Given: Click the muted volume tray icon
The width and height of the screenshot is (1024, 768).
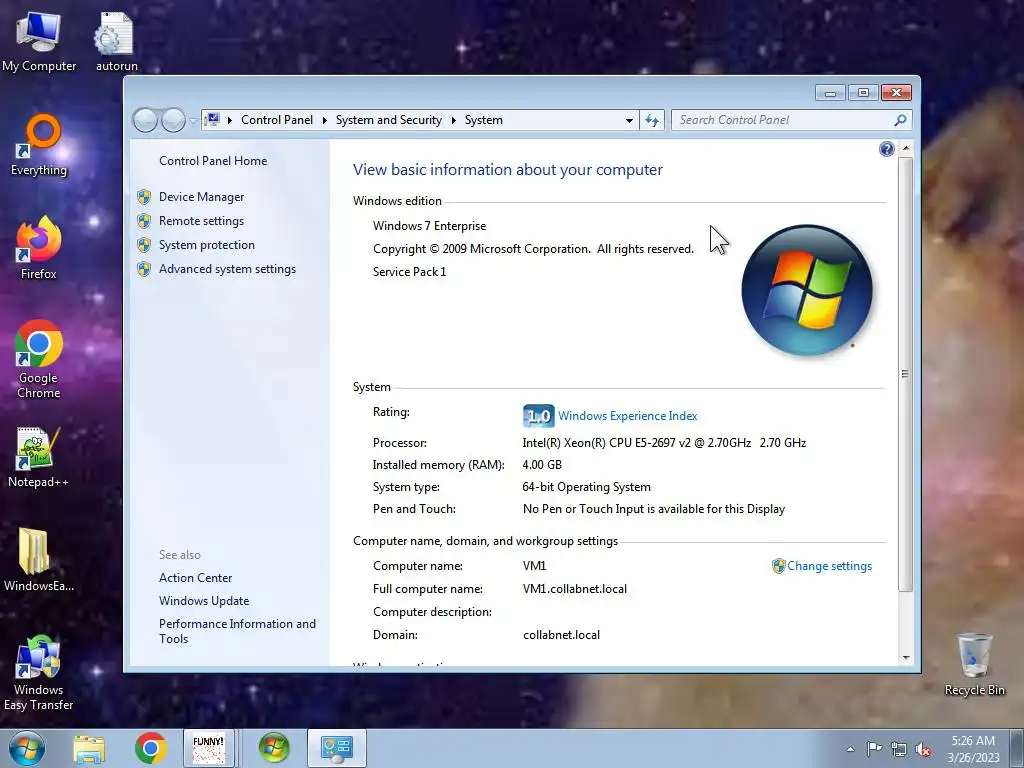Looking at the screenshot, I should (x=923, y=749).
